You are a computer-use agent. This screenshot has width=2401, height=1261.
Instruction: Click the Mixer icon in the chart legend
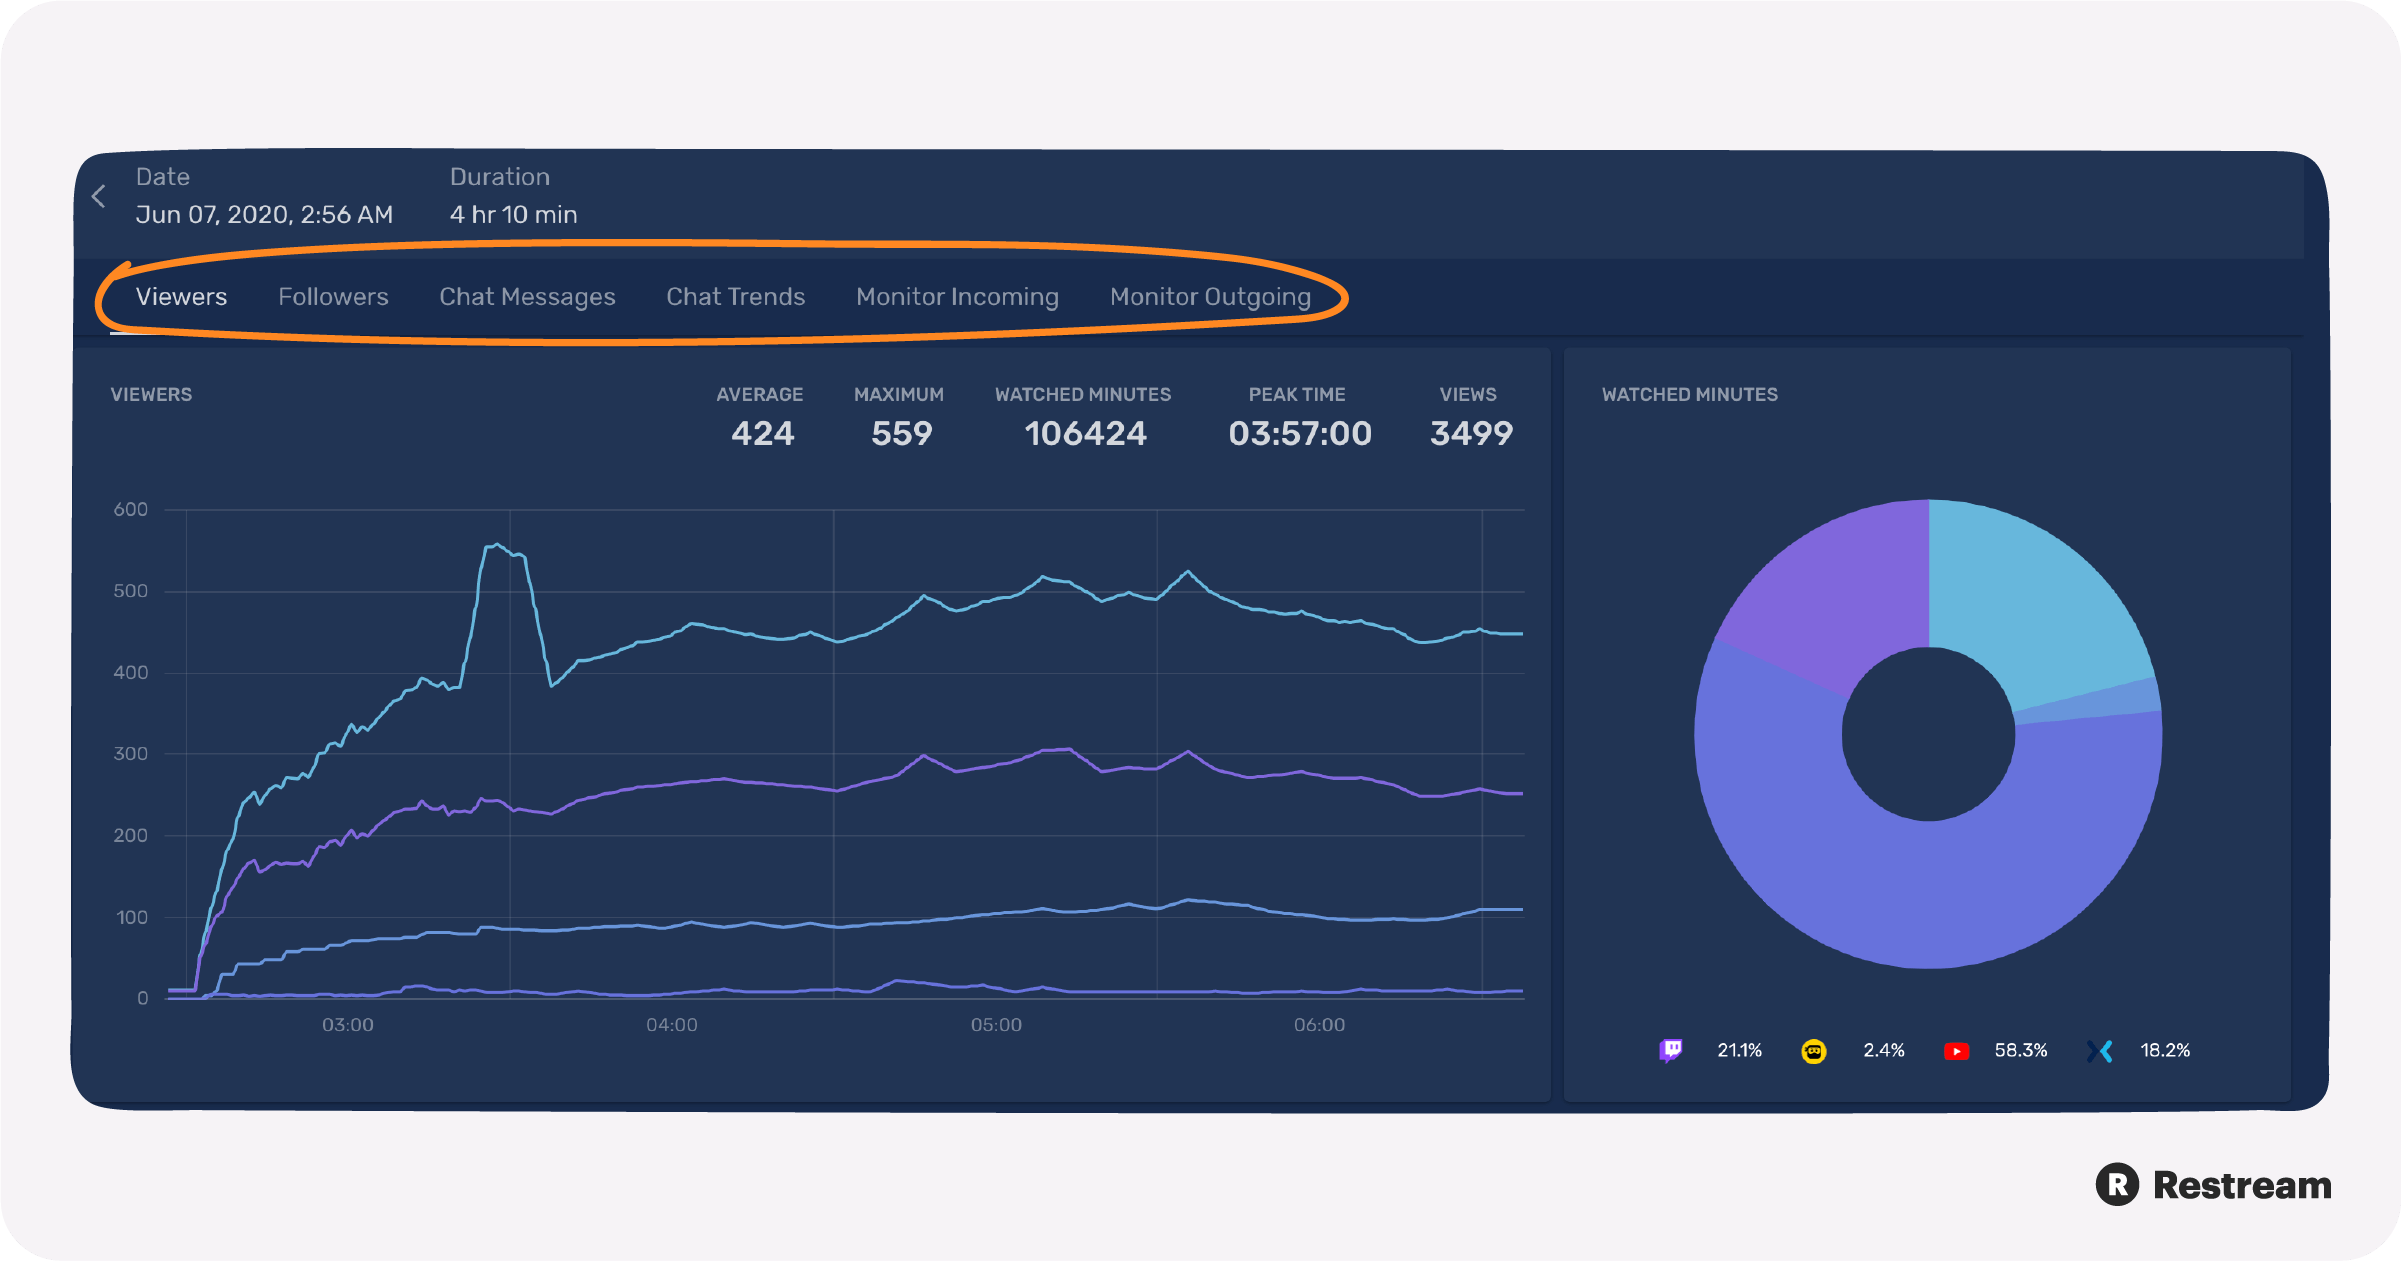[2100, 1050]
